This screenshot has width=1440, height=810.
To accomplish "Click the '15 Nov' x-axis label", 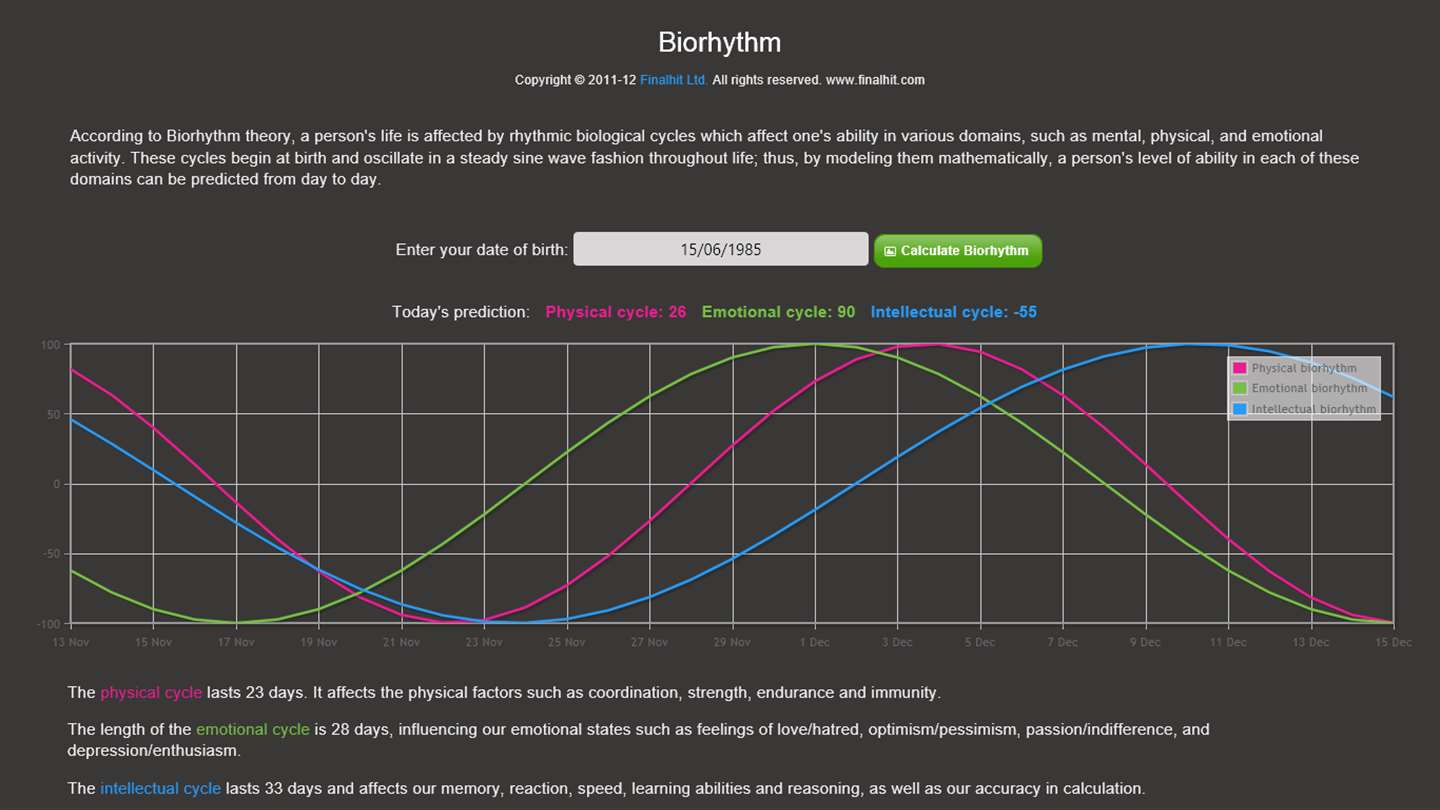I will coord(153,642).
